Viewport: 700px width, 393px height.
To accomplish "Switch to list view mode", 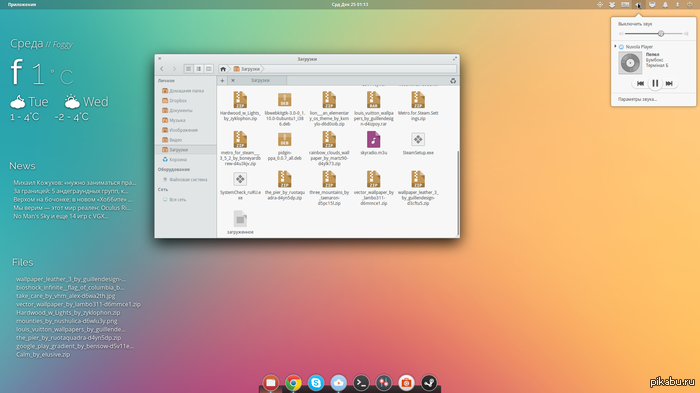I will [199, 69].
